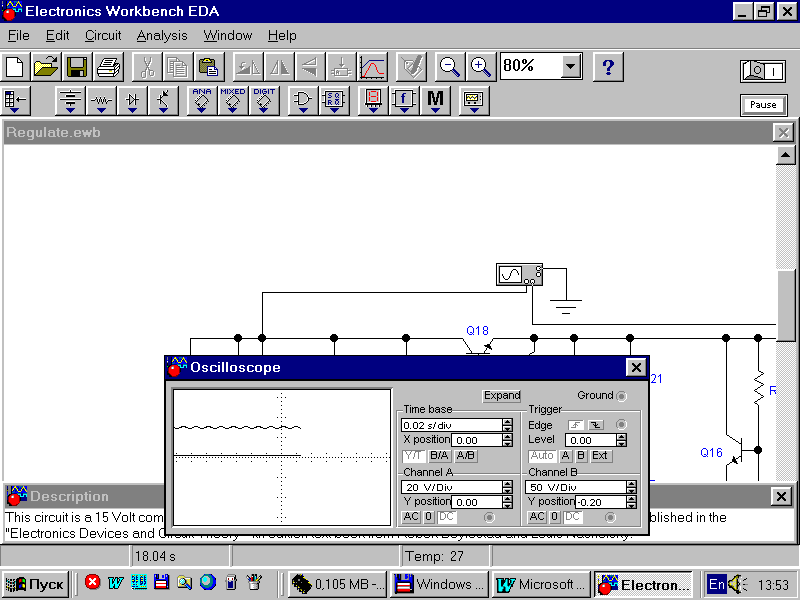
Task: Click the Help question mark icon
Action: tap(608, 67)
